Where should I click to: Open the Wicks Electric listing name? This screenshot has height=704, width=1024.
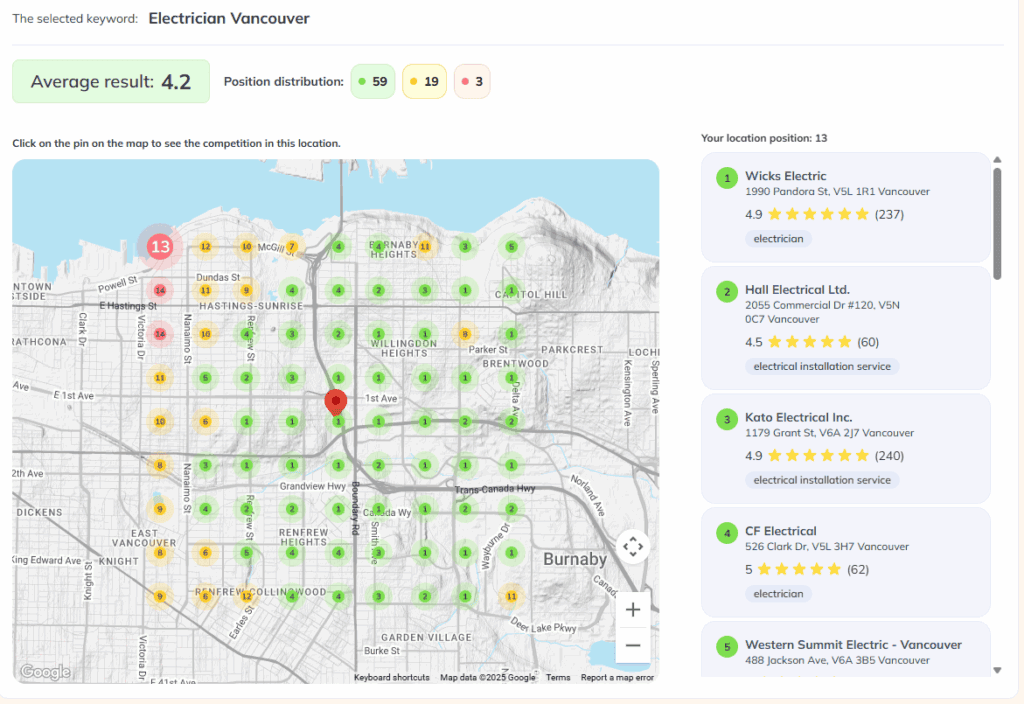pos(786,176)
